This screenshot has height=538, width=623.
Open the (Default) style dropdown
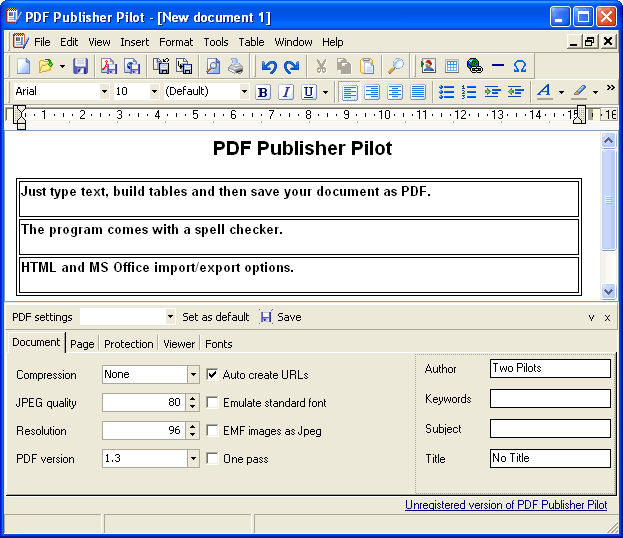pyautogui.click(x=244, y=92)
